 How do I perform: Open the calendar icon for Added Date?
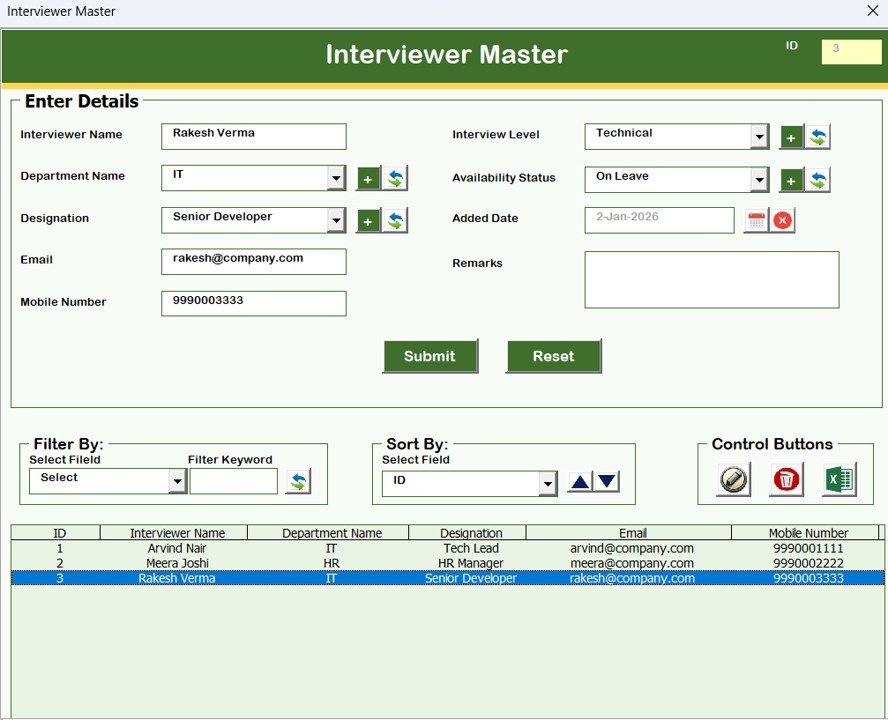tap(756, 219)
